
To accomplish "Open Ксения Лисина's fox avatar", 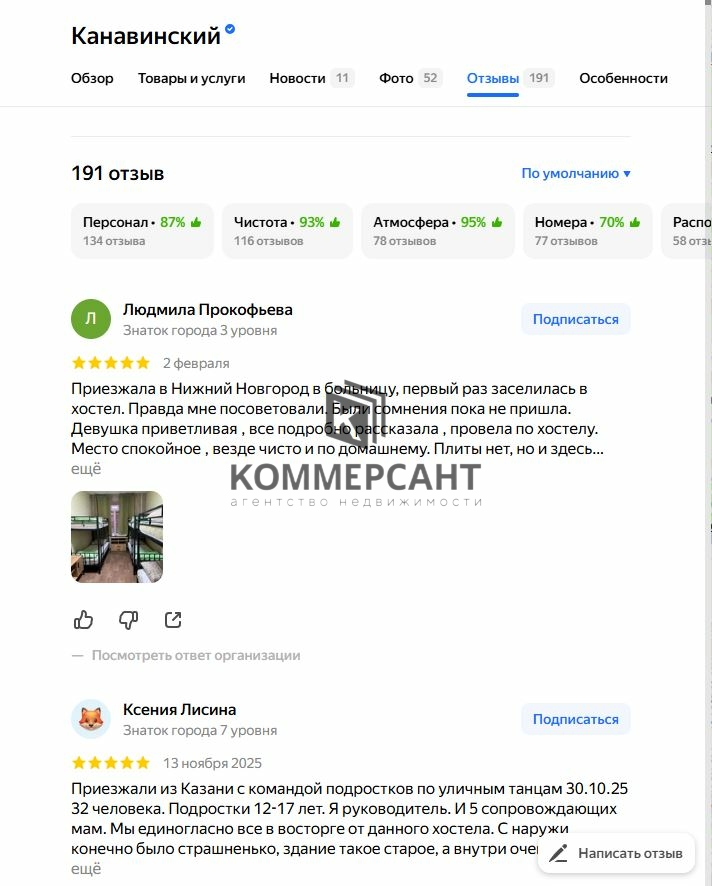I will 91,719.
